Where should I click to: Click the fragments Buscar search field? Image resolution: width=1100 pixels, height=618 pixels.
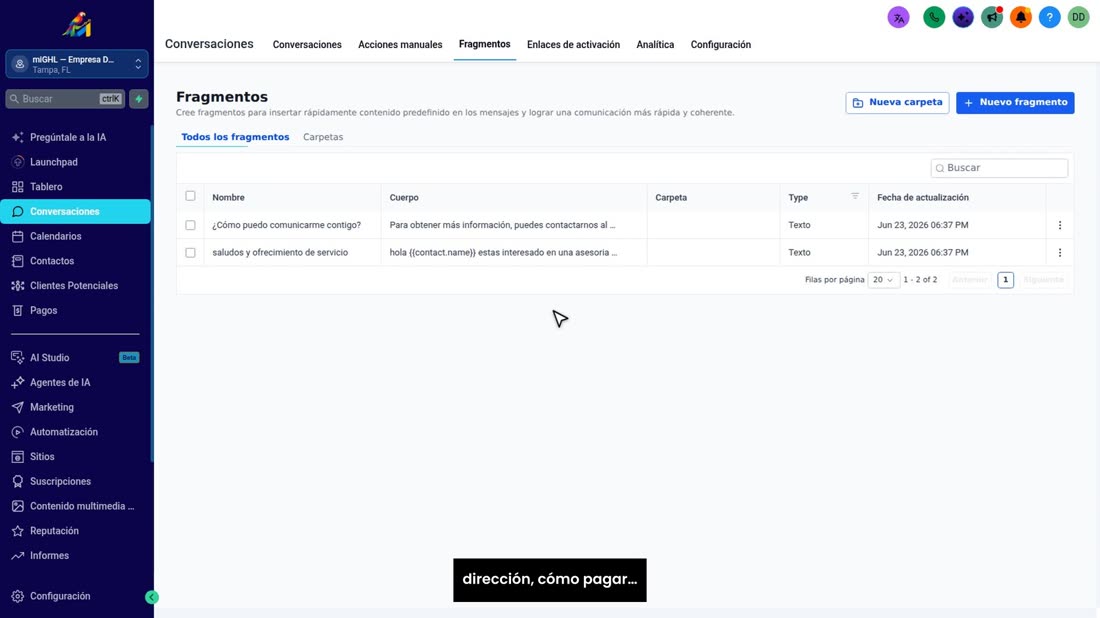point(999,168)
